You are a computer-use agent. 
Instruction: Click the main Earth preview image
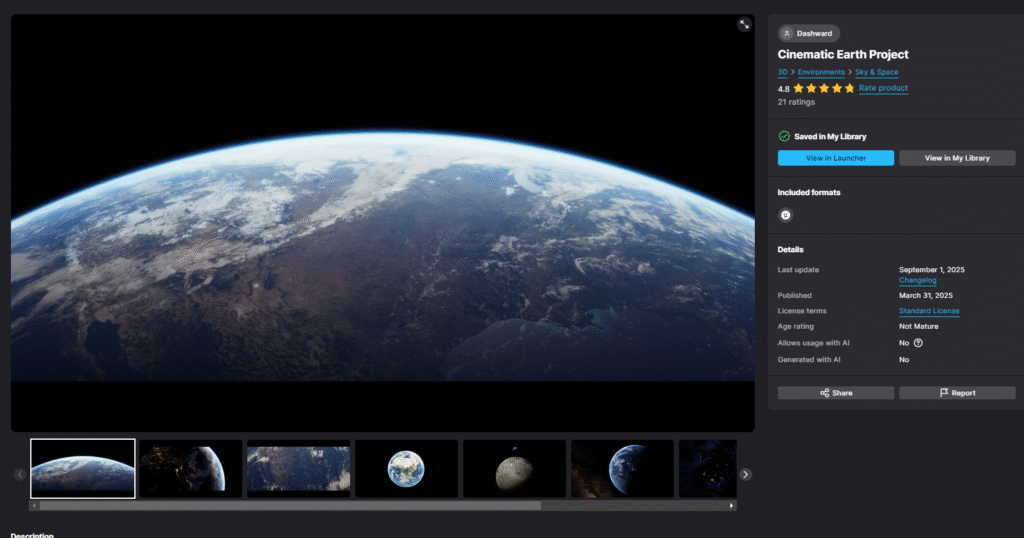click(x=383, y=223)
